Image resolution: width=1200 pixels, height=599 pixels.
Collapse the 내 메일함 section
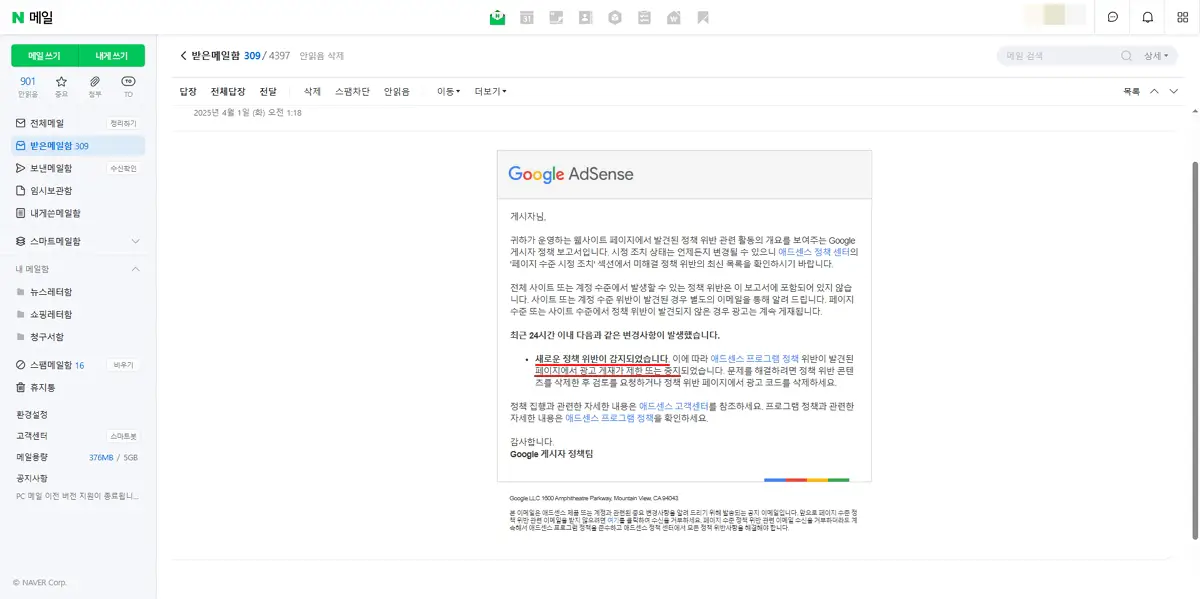(135, 269)
